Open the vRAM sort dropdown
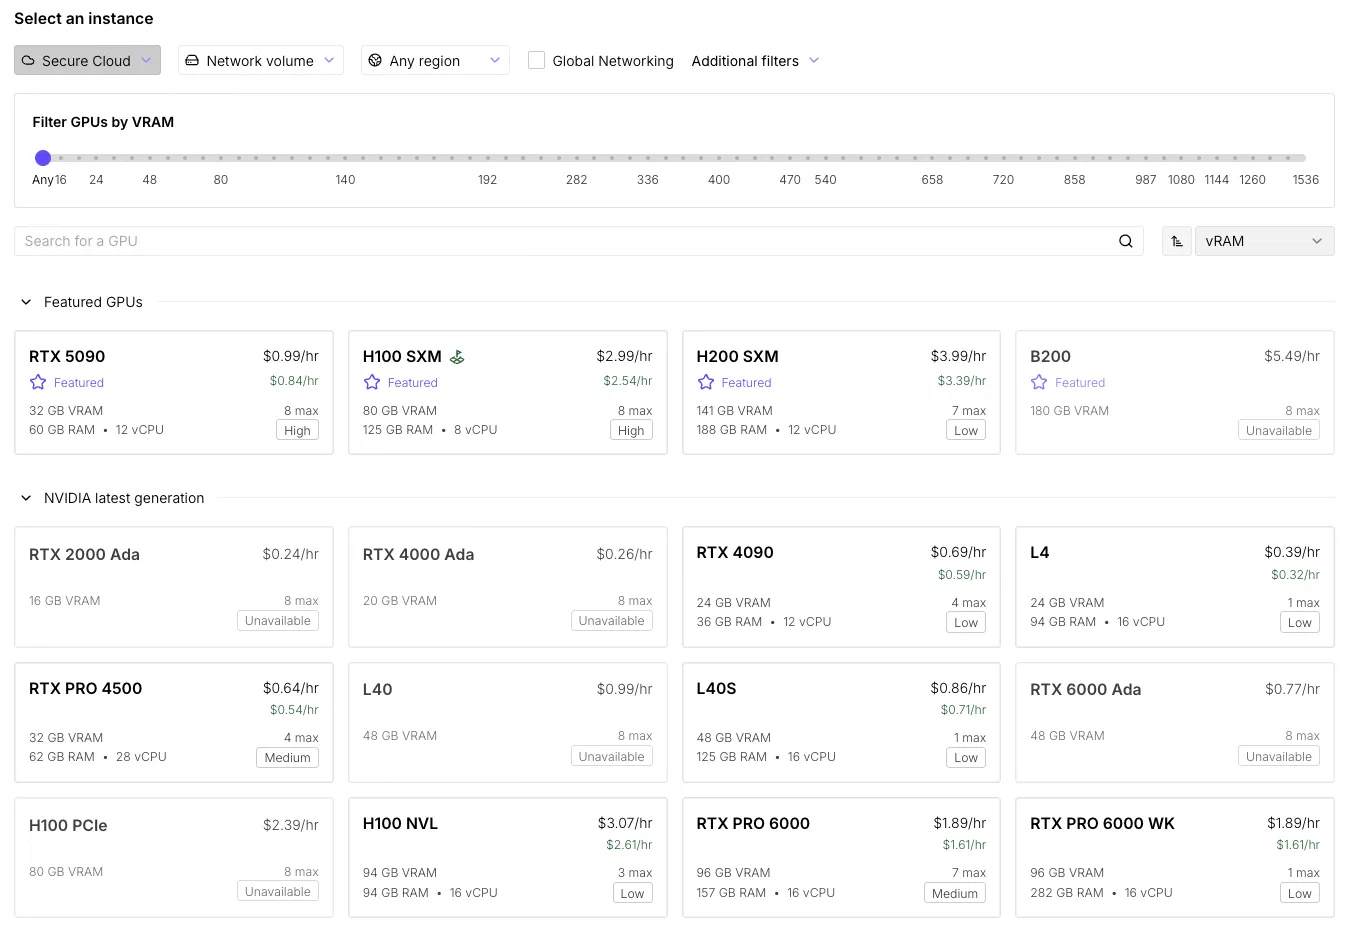 point(1264,241)
